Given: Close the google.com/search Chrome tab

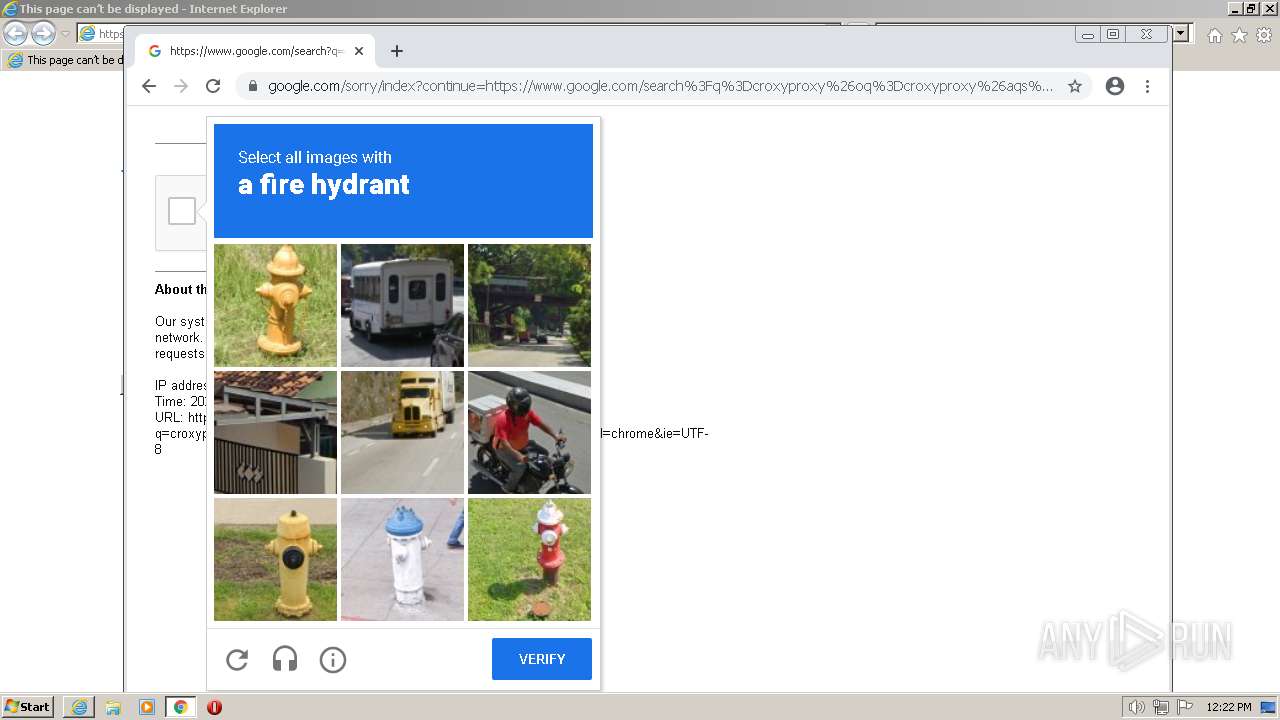Looking at the screenshot, I should coord(359,51).
